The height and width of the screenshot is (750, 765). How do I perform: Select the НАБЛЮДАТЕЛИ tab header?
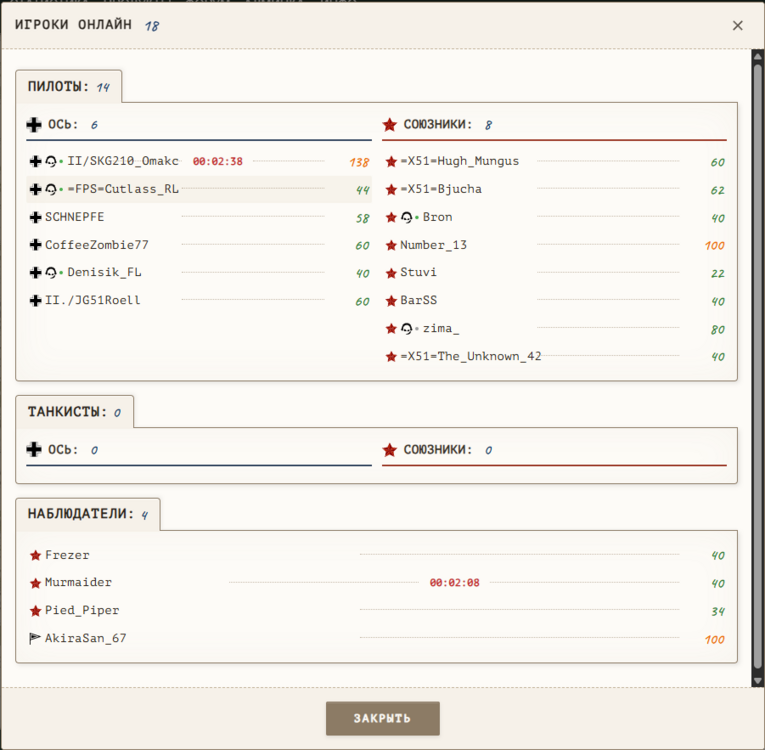(x=88, y=514)
